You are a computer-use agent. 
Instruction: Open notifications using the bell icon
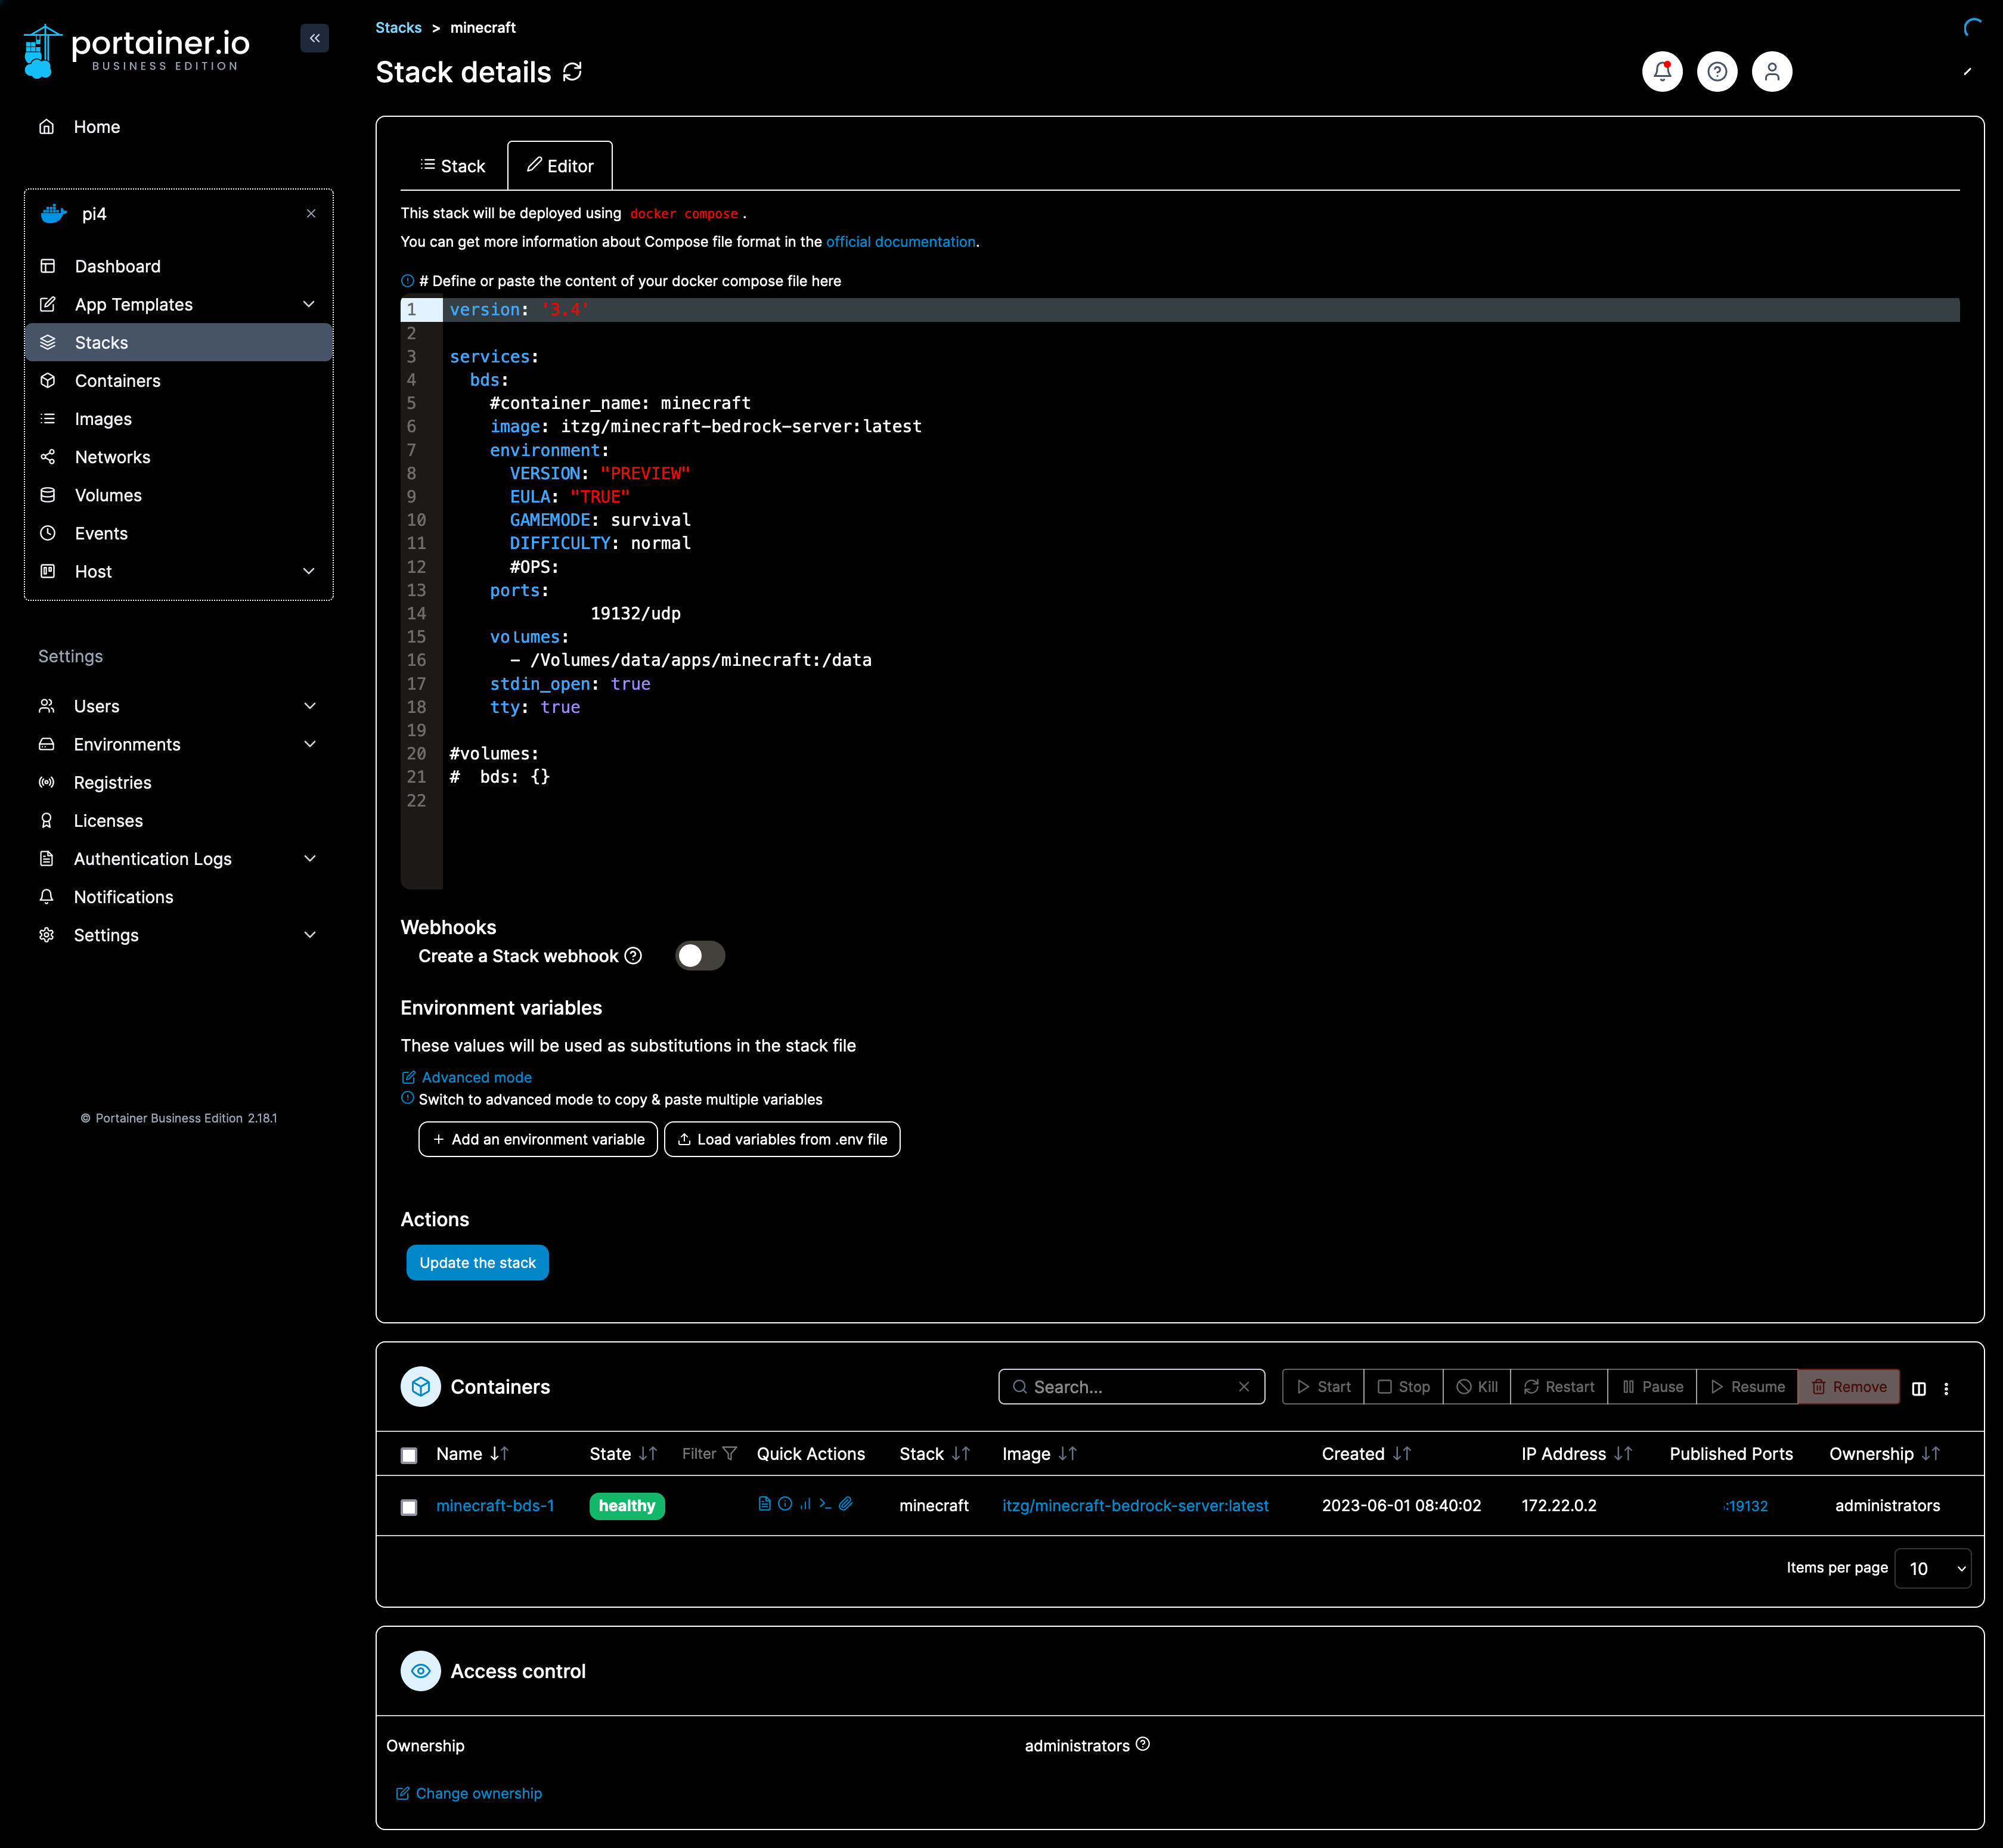click(x=1662, y=71)
